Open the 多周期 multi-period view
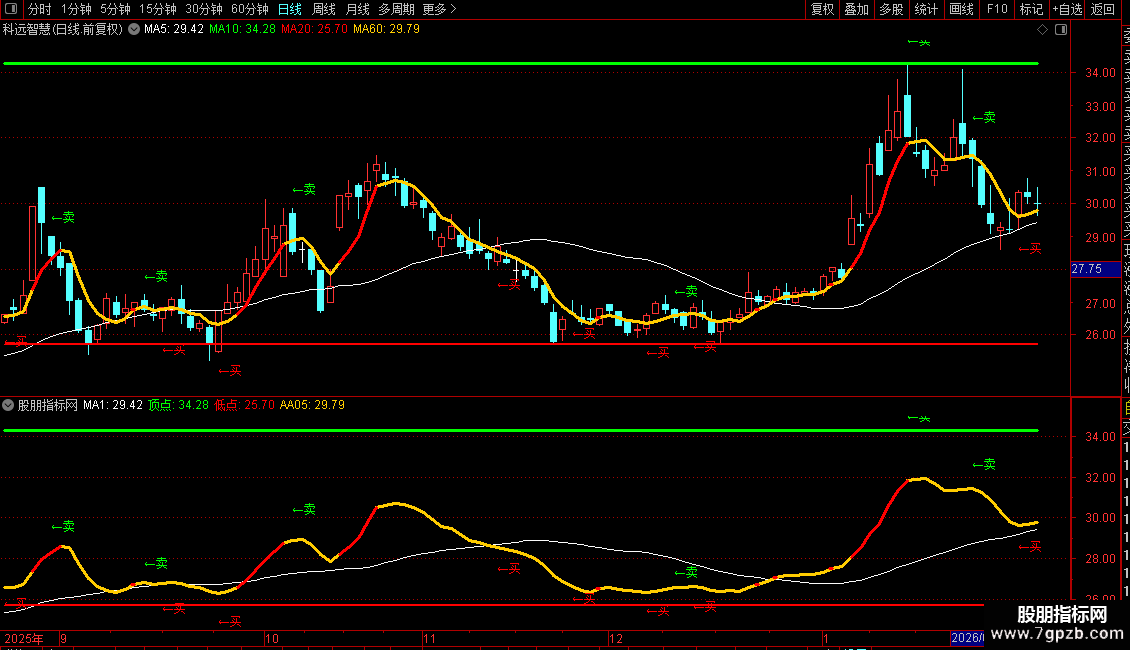The width and height of the screenshot is (1130, 650). 396,9
